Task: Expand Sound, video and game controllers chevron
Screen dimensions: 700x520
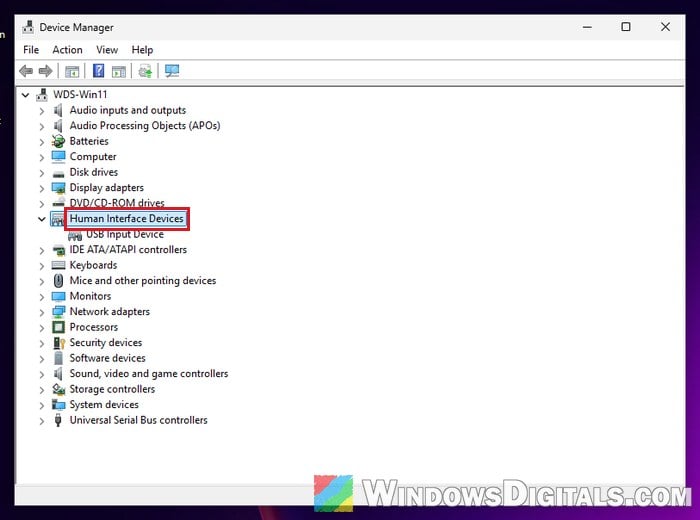Action: tap(42, 374)
